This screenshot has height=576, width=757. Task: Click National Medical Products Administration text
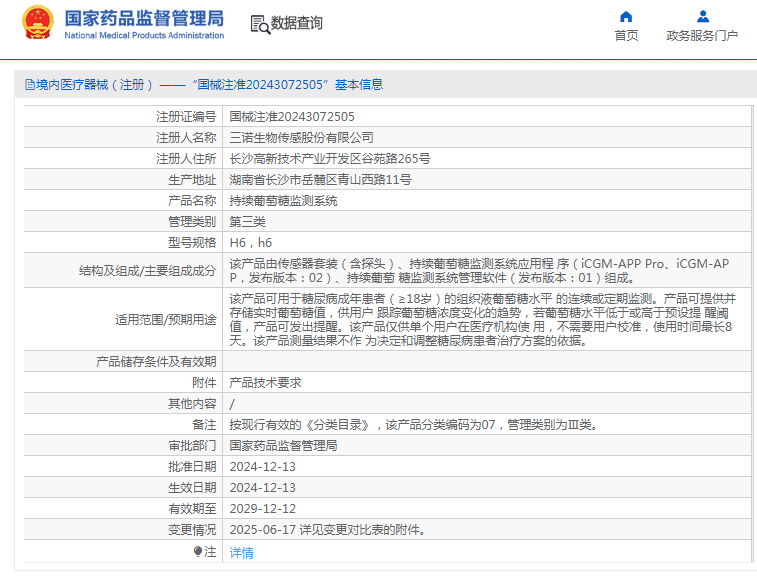tap(144, 35)
